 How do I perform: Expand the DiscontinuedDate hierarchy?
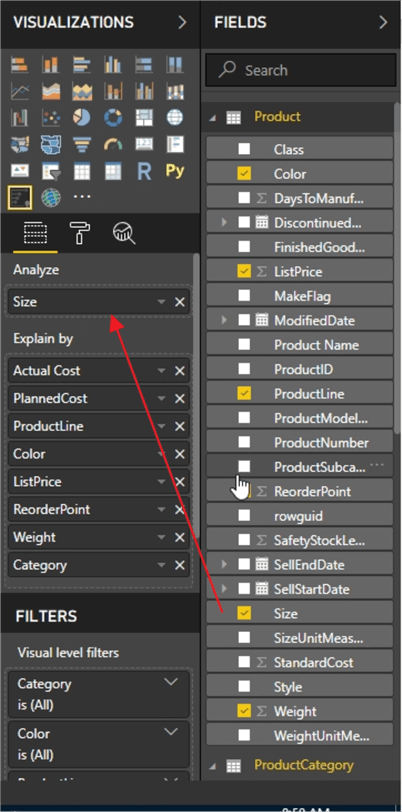tap(224, 223)
